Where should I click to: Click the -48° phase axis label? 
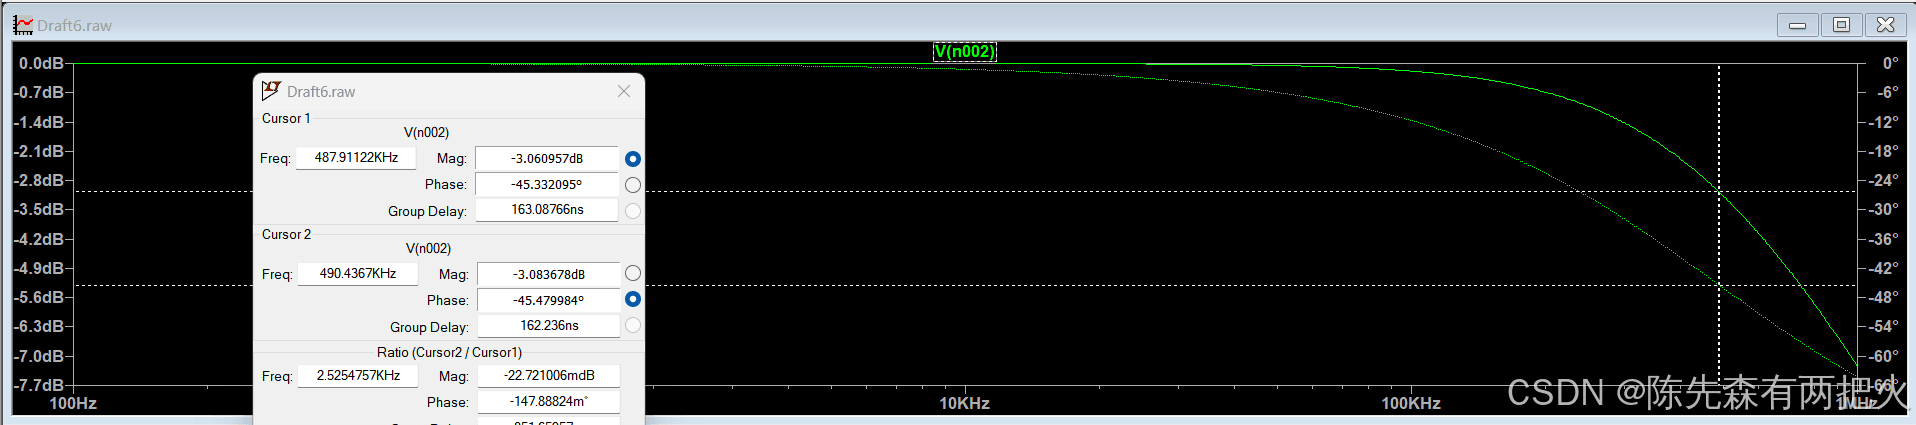tap(1884, 298)
